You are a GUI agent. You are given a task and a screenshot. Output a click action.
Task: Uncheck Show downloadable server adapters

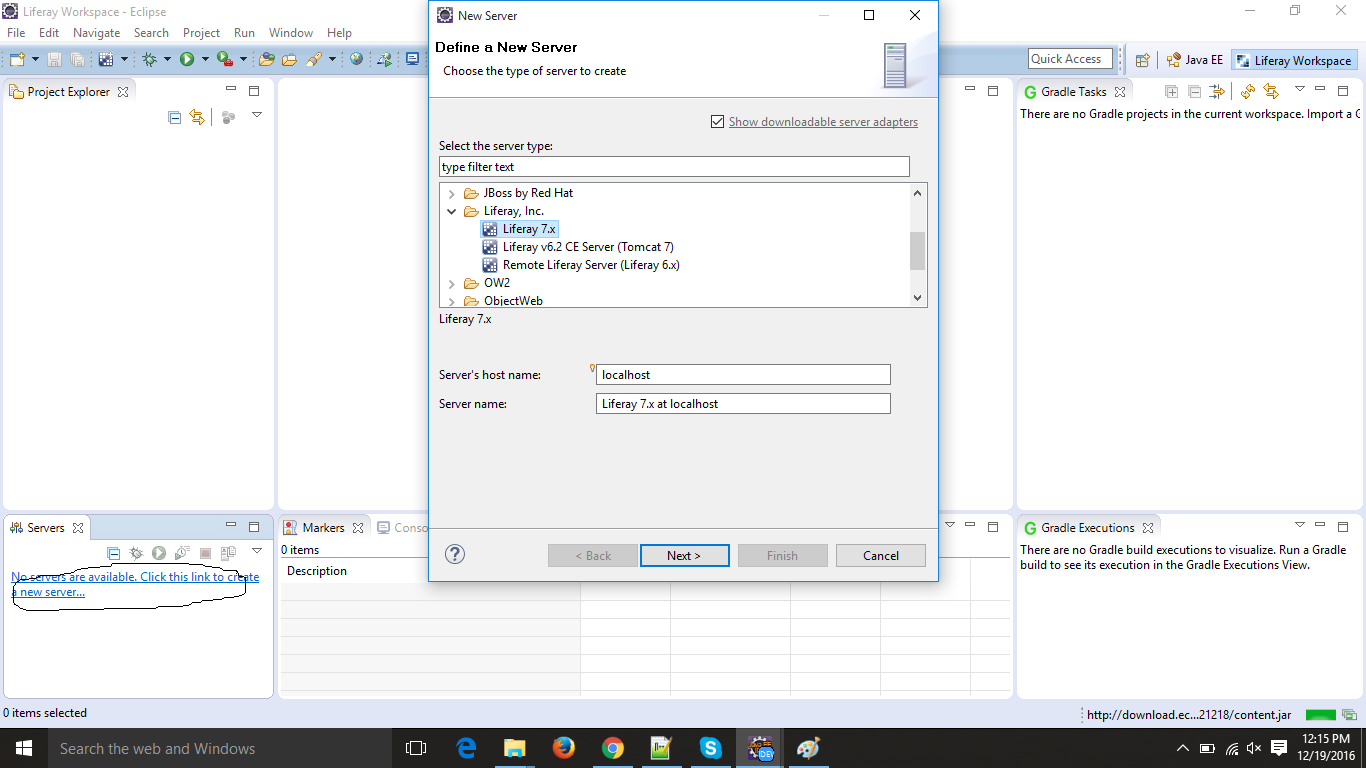pos(718,121)
